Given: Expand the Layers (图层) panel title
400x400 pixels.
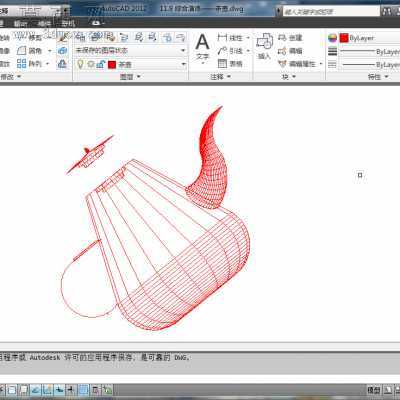Looking at the screenshot, I should (130, 77).
